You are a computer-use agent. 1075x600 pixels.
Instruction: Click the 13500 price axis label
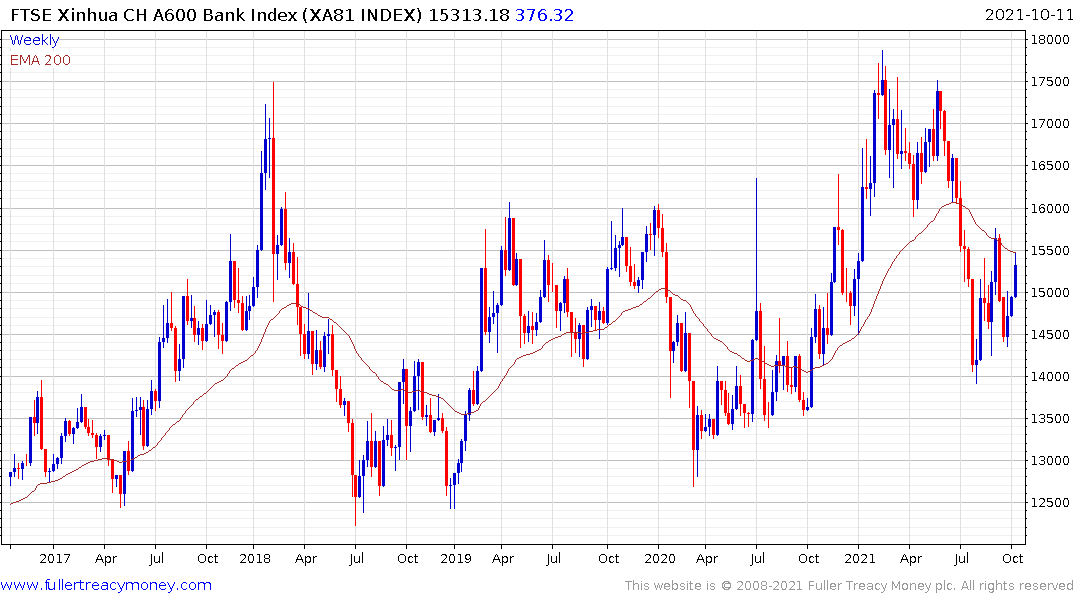pos(1050,419)
